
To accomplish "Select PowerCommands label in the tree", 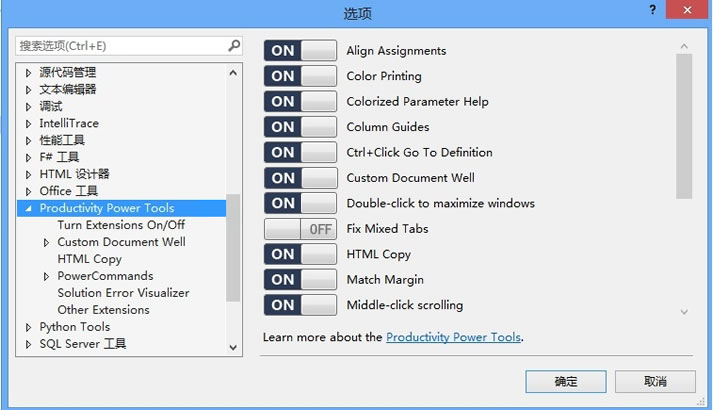I will pyautogui.click(x=105, y=276).
